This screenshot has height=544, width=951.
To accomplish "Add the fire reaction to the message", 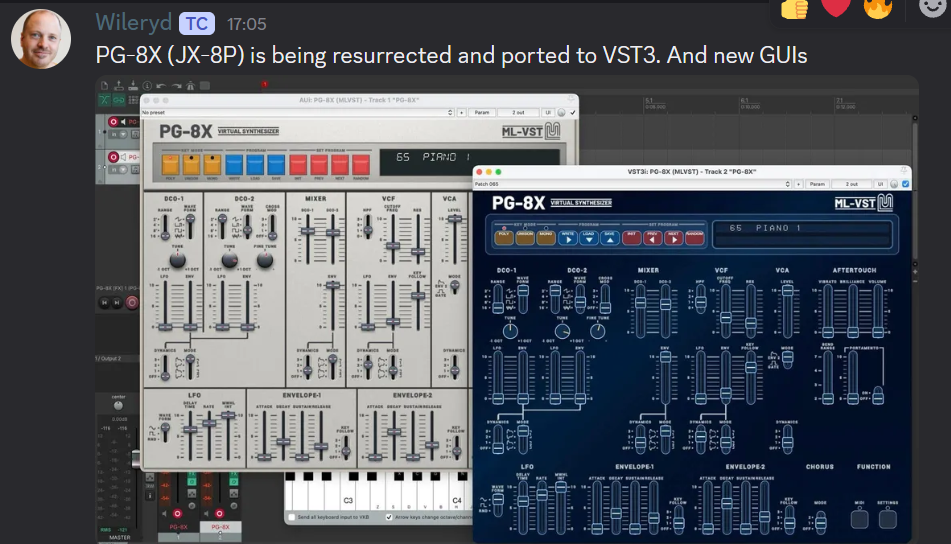I will tap(878, 8).
